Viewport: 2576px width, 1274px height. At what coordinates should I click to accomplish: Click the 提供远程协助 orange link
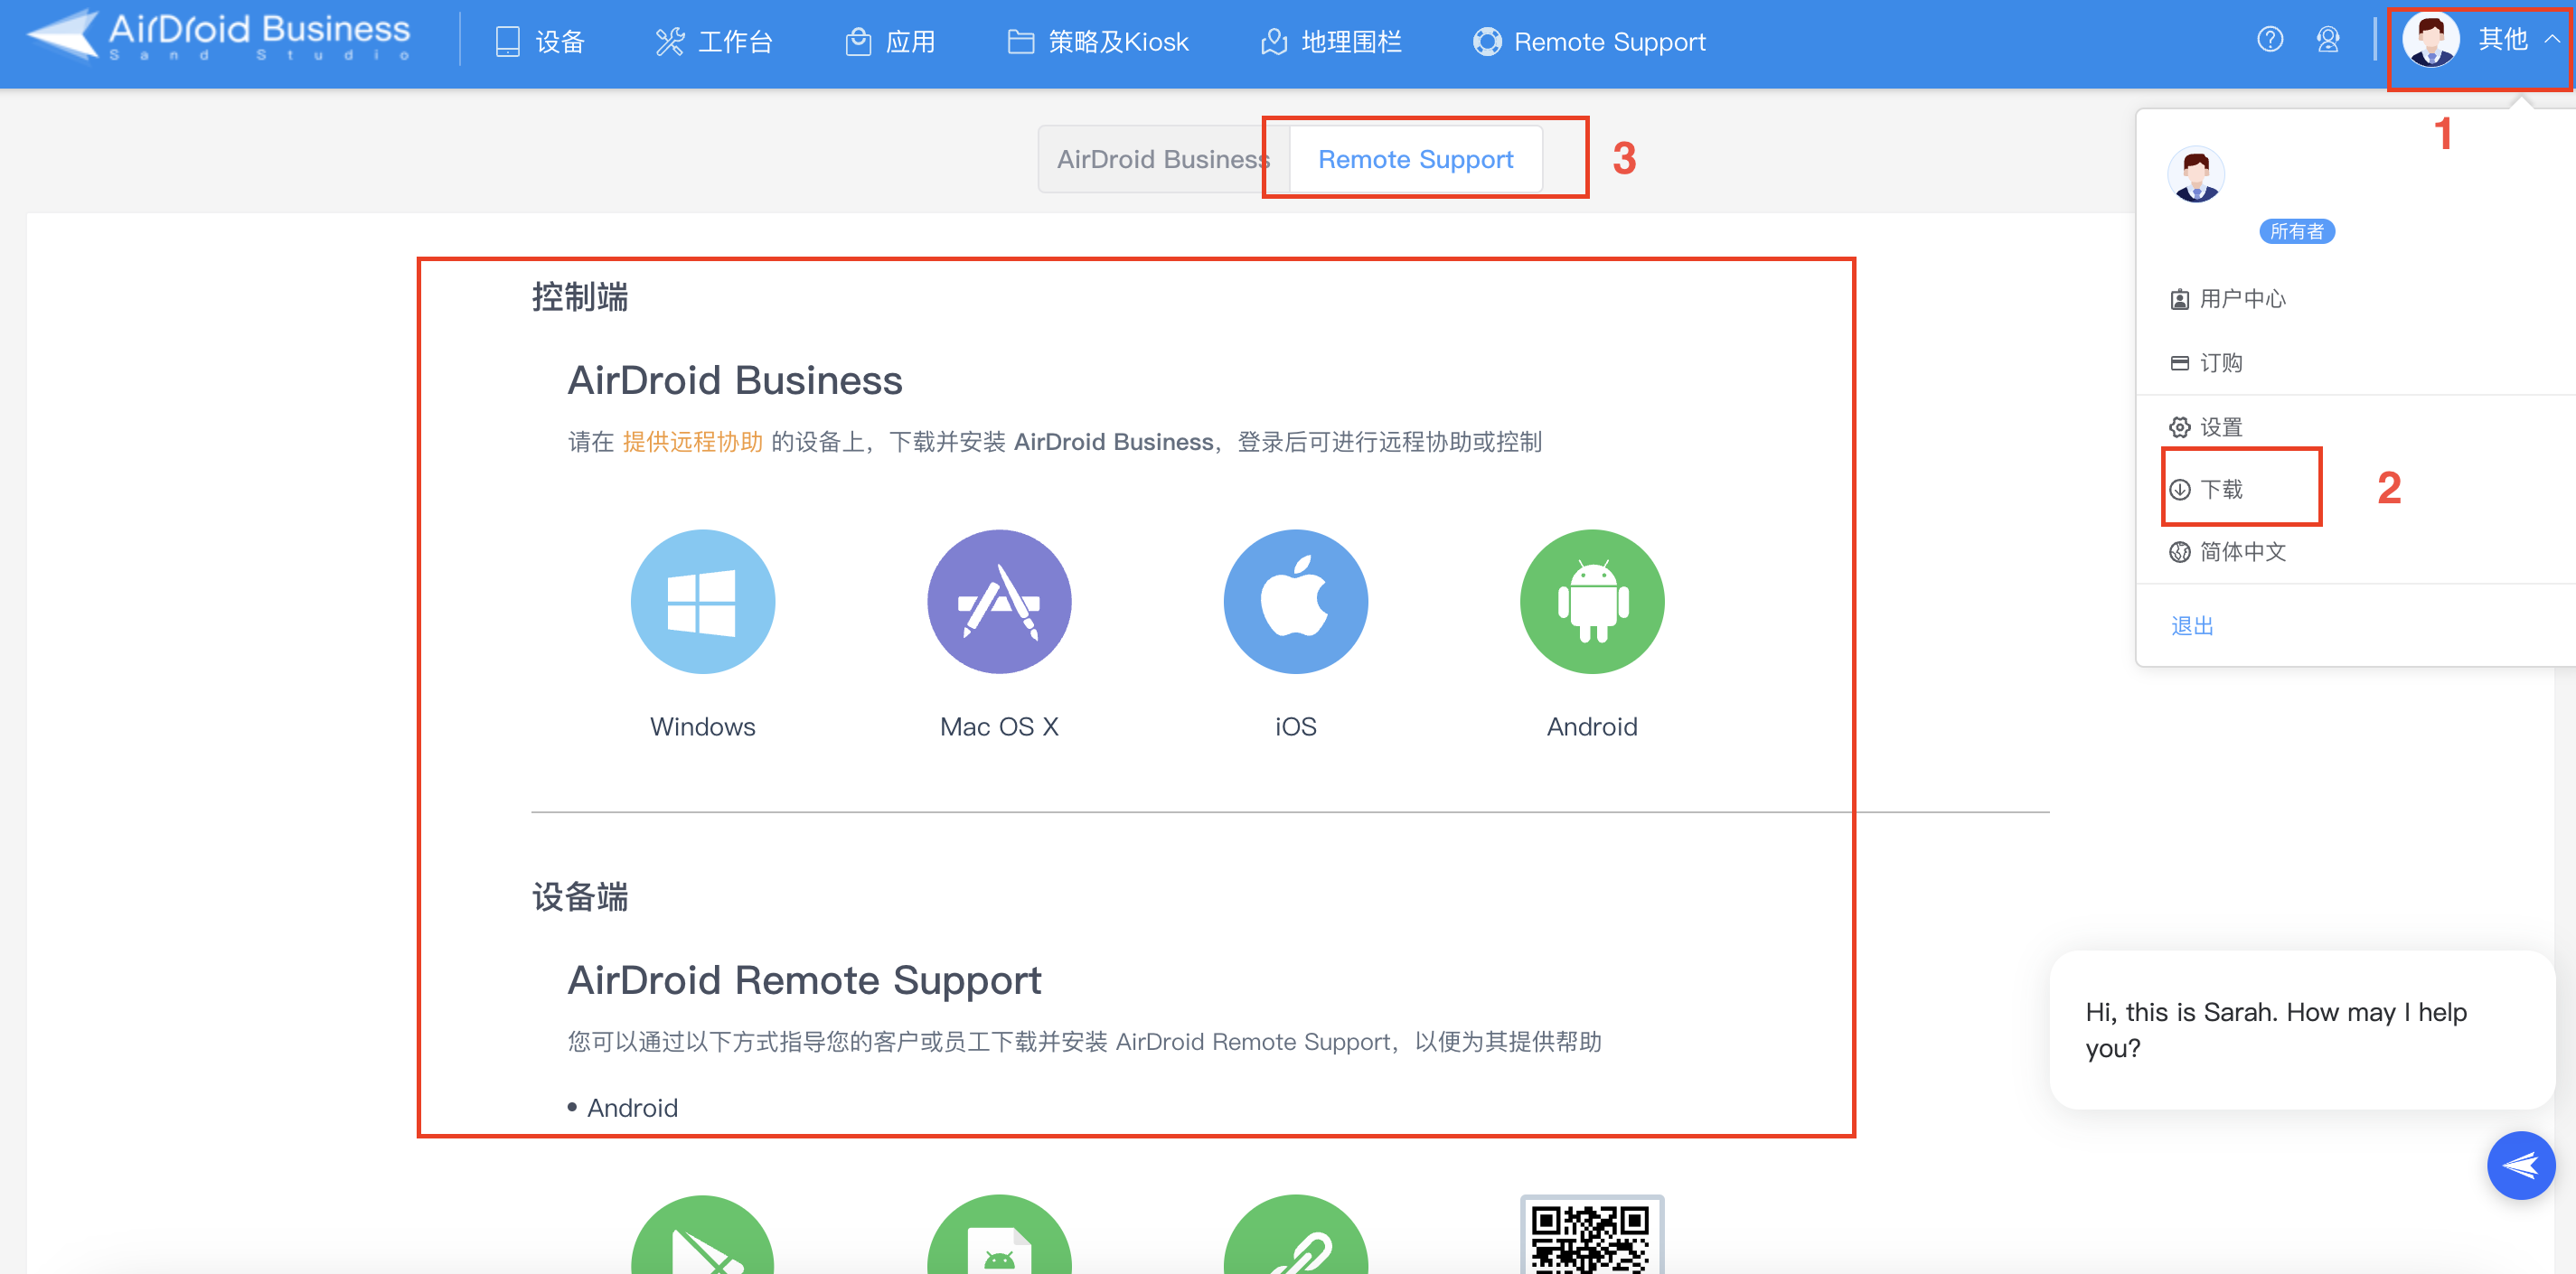click(692, 442)
